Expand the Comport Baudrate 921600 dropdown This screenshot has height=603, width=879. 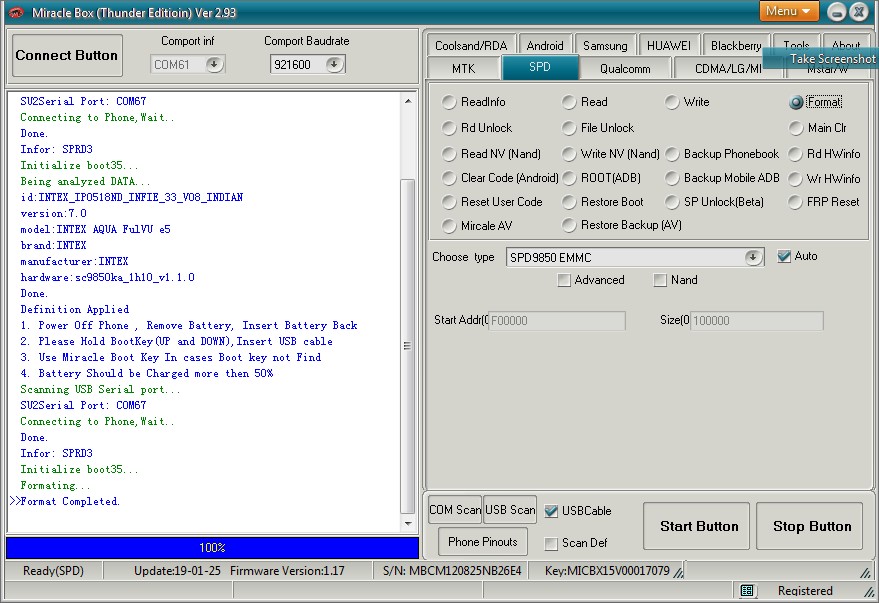click(x=334, y=64)
